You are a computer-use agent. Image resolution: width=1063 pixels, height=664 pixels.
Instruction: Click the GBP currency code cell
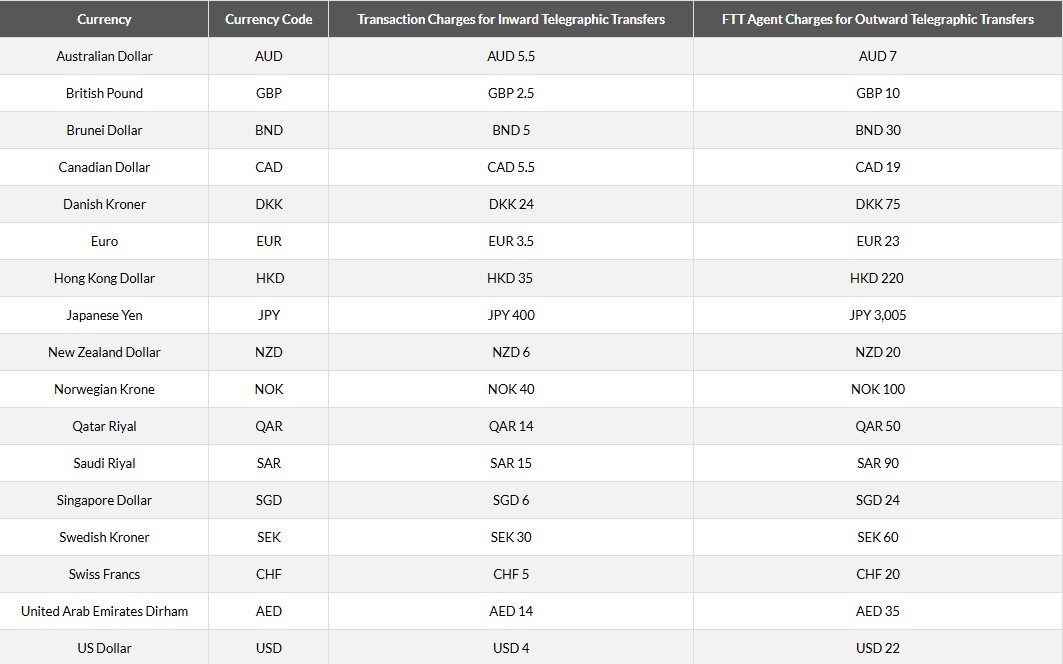pos(268,93)
